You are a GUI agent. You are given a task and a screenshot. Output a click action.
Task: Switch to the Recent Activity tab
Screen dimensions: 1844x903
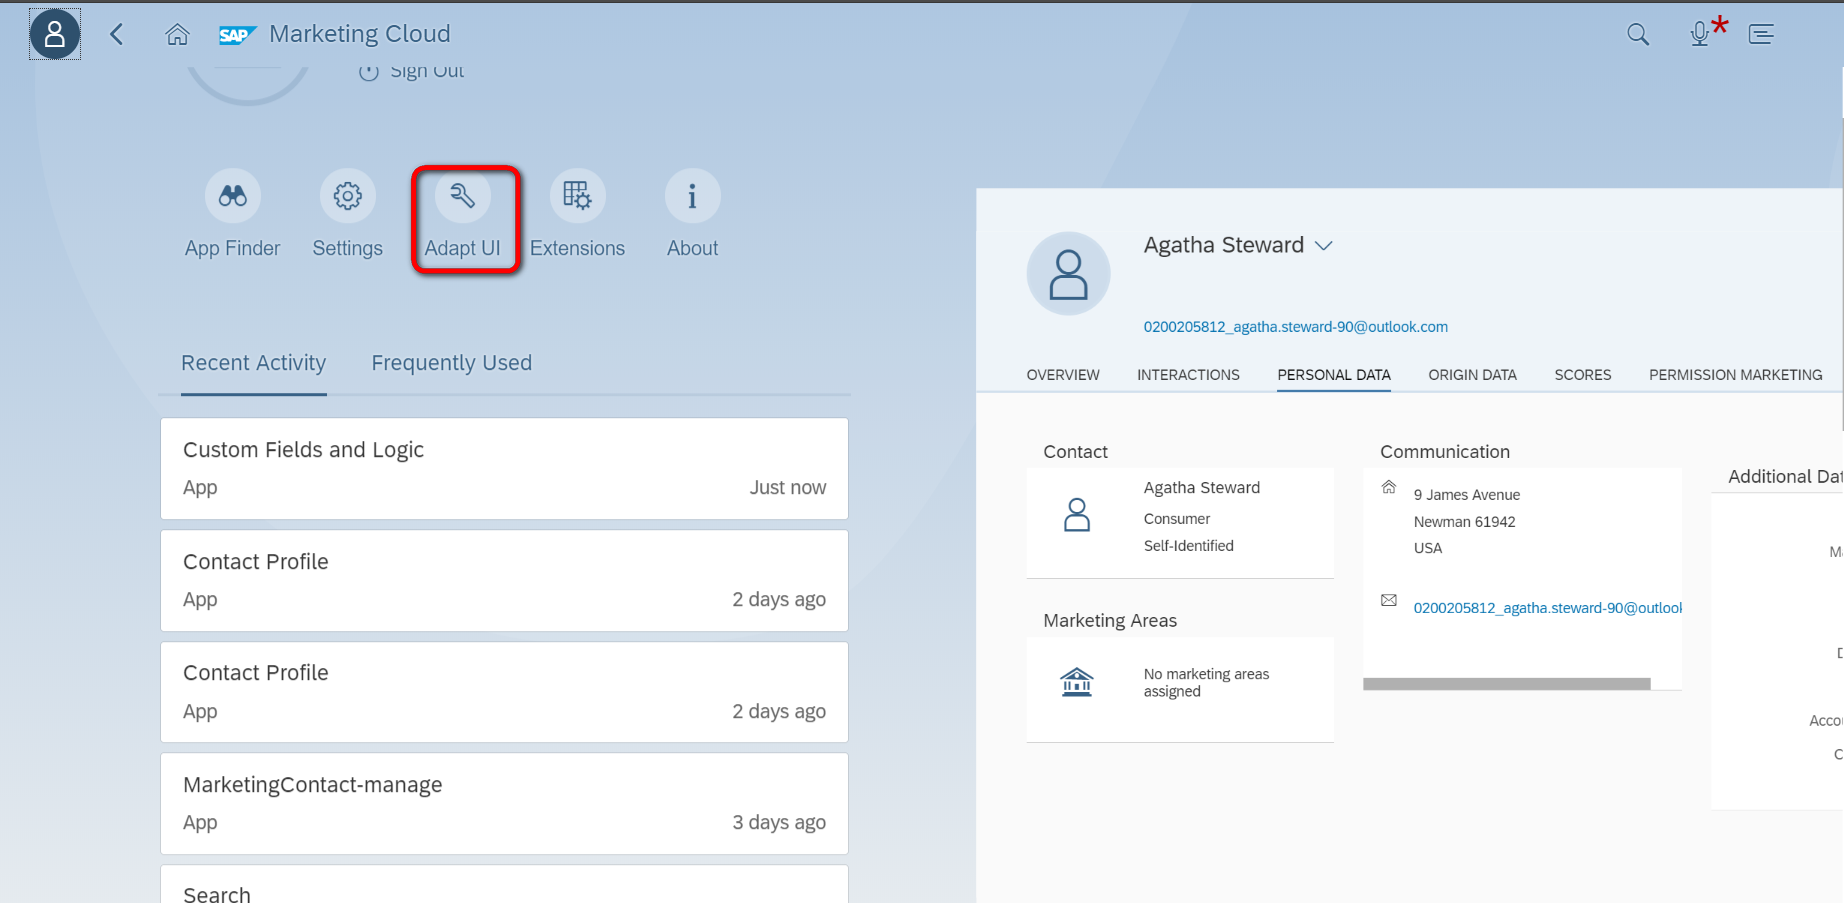[x=254, y=363]
